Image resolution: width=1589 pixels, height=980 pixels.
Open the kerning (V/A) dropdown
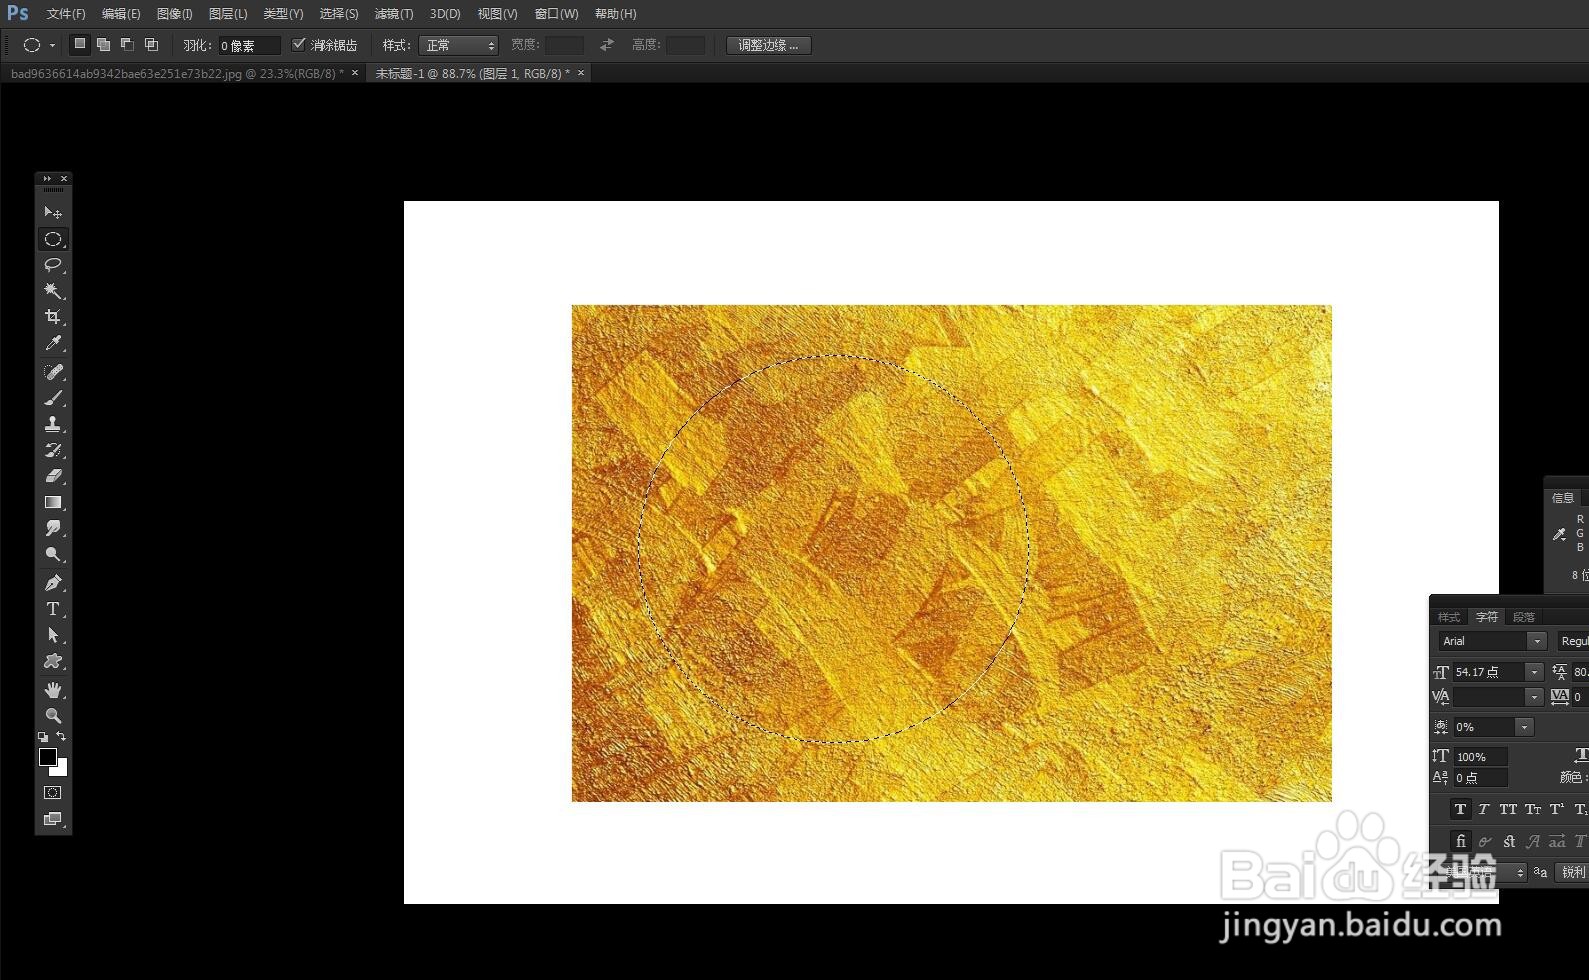[x=1534, y=697]
